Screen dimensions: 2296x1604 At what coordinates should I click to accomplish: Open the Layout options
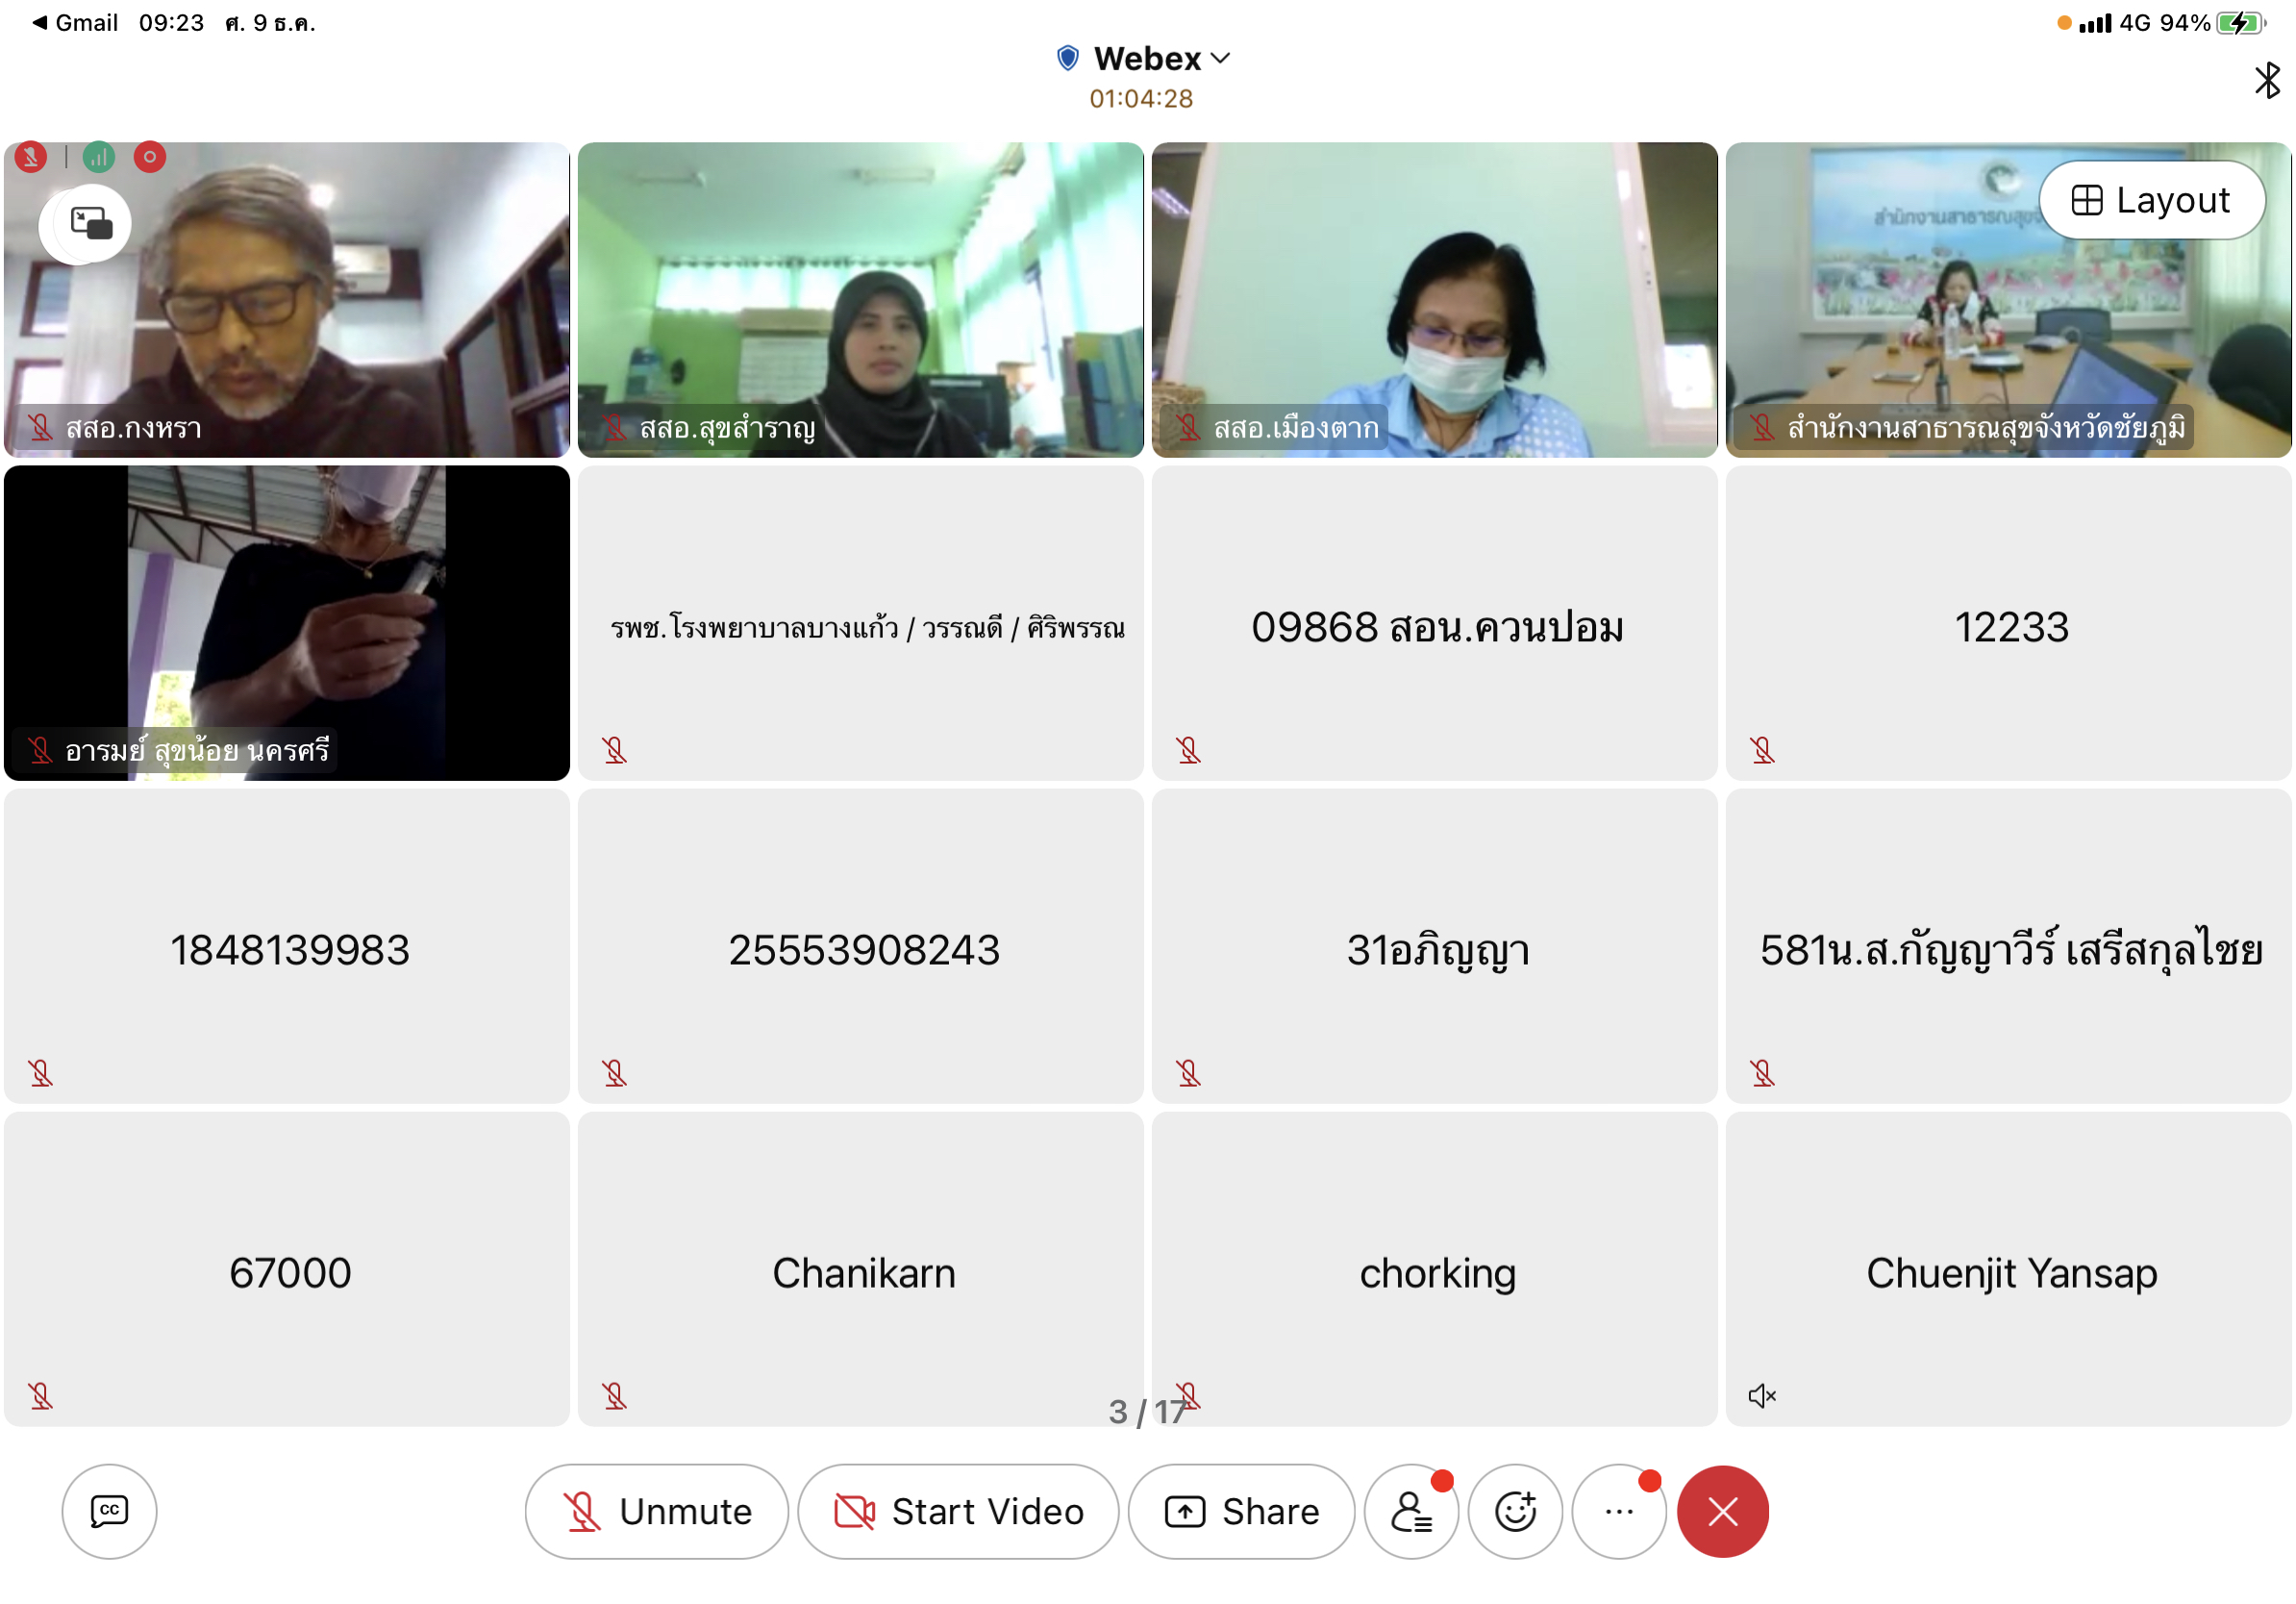point(2151,200)
